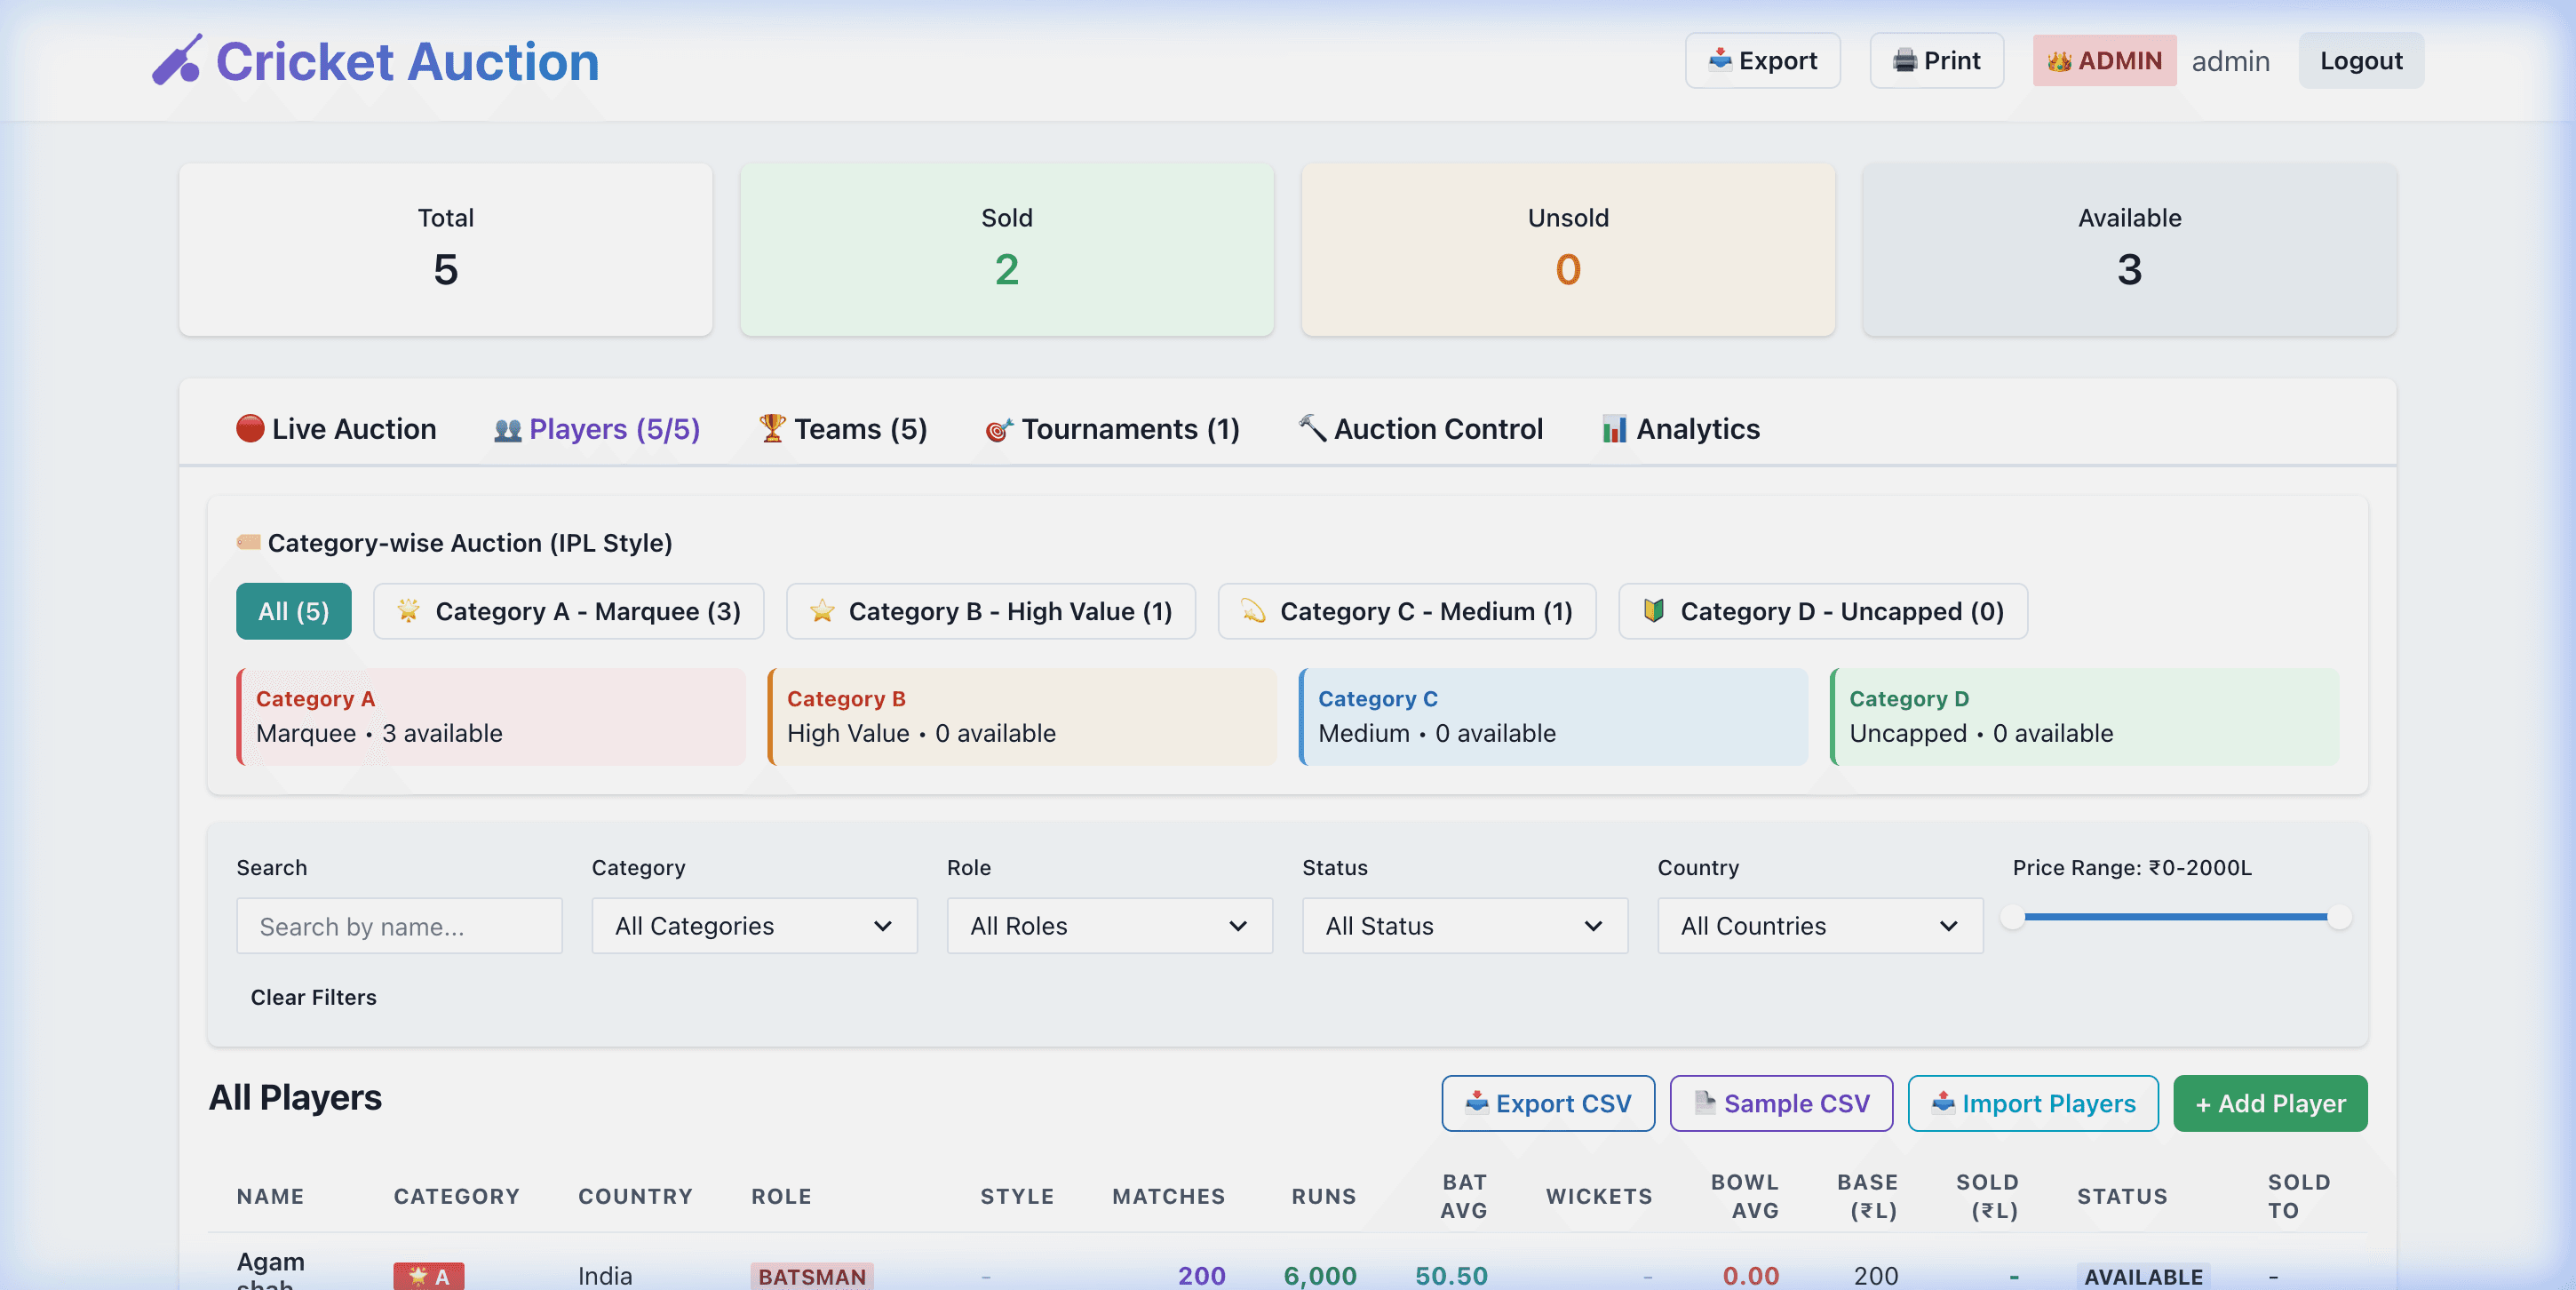Click the Export inbox tray icon
The image size is (2576, 1290).
[1720, 60]
